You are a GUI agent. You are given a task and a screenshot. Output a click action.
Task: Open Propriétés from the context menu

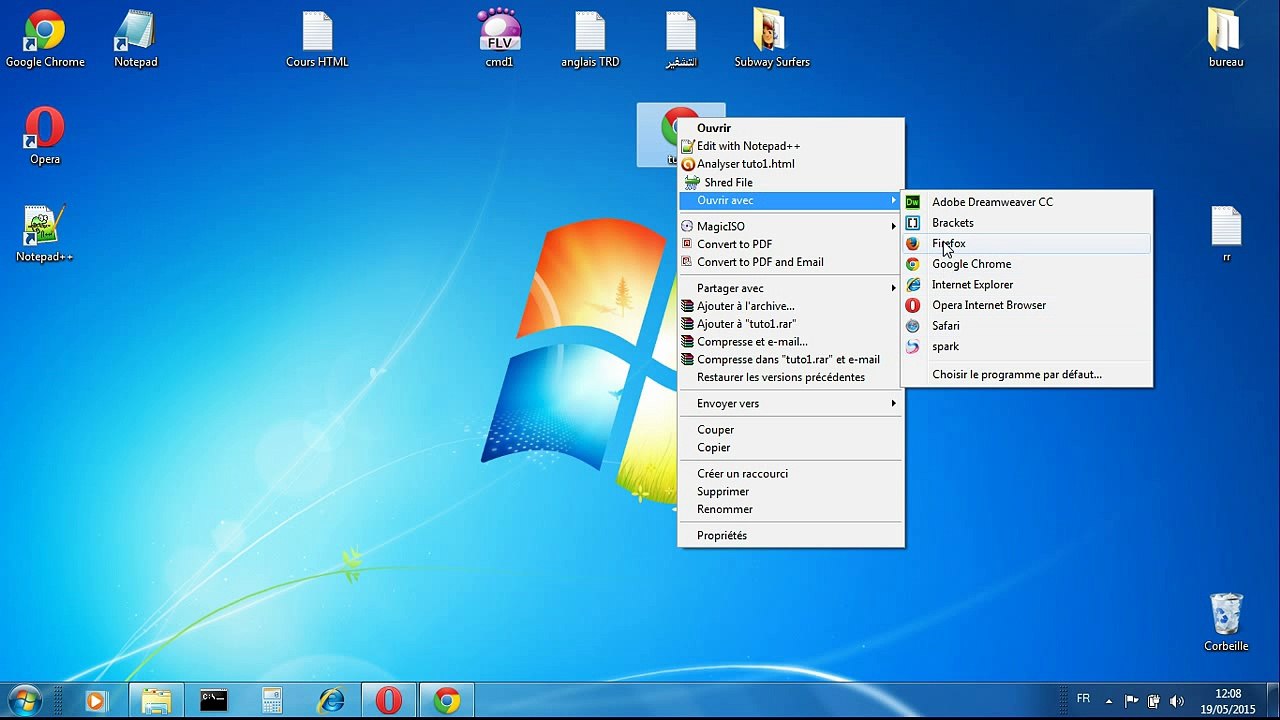(x=790, y=535)
